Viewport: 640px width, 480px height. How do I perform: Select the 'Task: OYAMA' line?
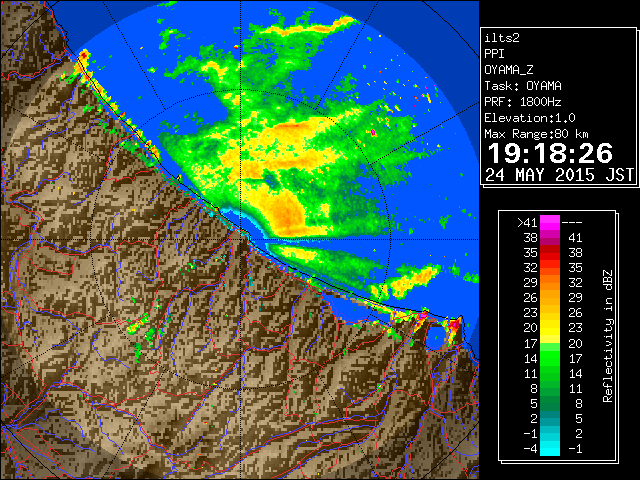[523, 86]
